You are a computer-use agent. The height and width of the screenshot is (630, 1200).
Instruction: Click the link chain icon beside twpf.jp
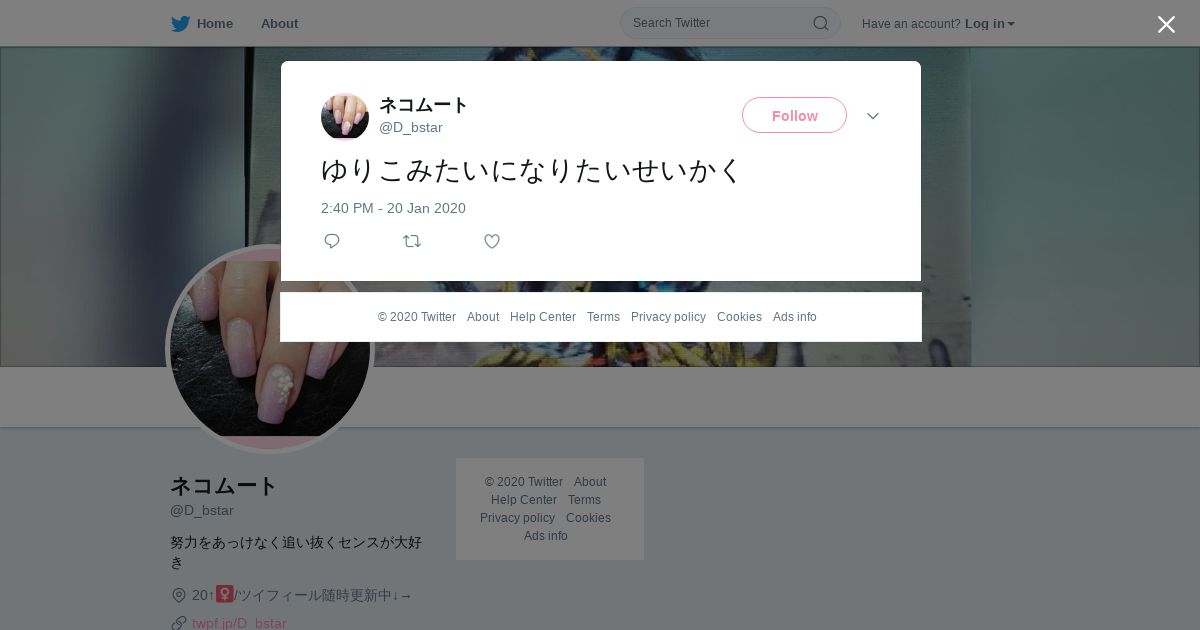pyautogui.click(x=179, y=623)
